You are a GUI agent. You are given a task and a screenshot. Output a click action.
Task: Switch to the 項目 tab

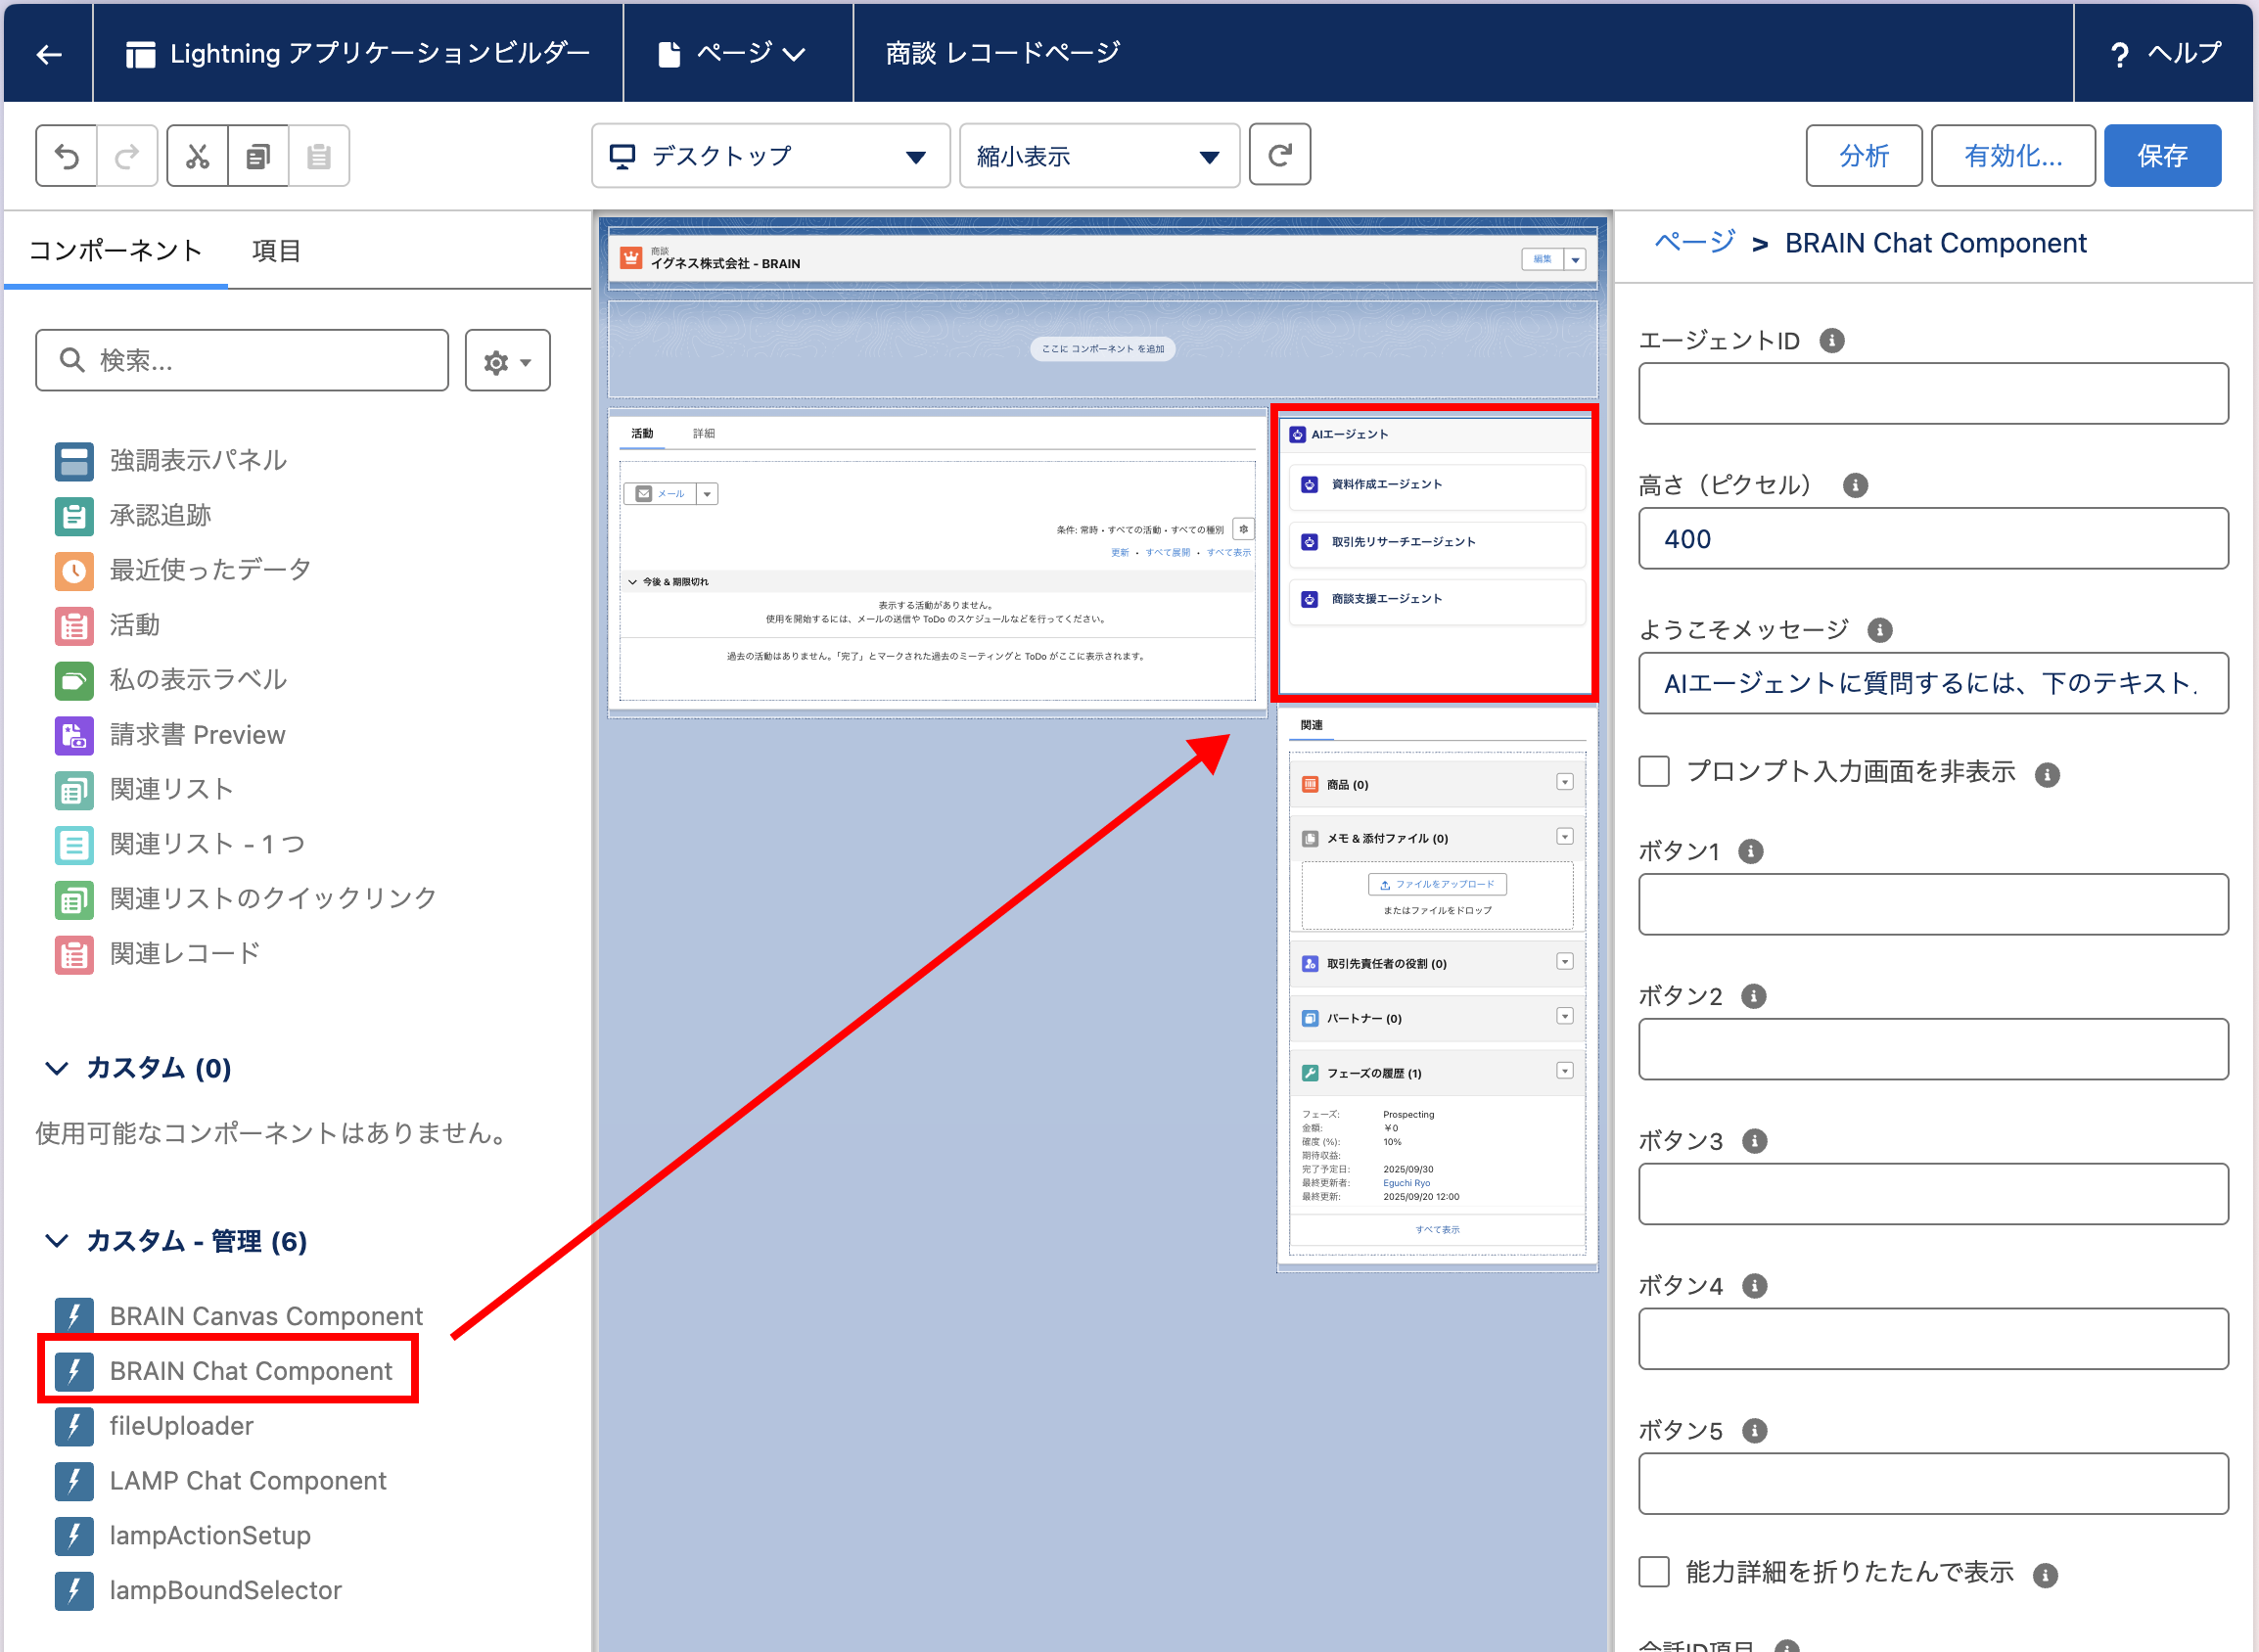276,251
